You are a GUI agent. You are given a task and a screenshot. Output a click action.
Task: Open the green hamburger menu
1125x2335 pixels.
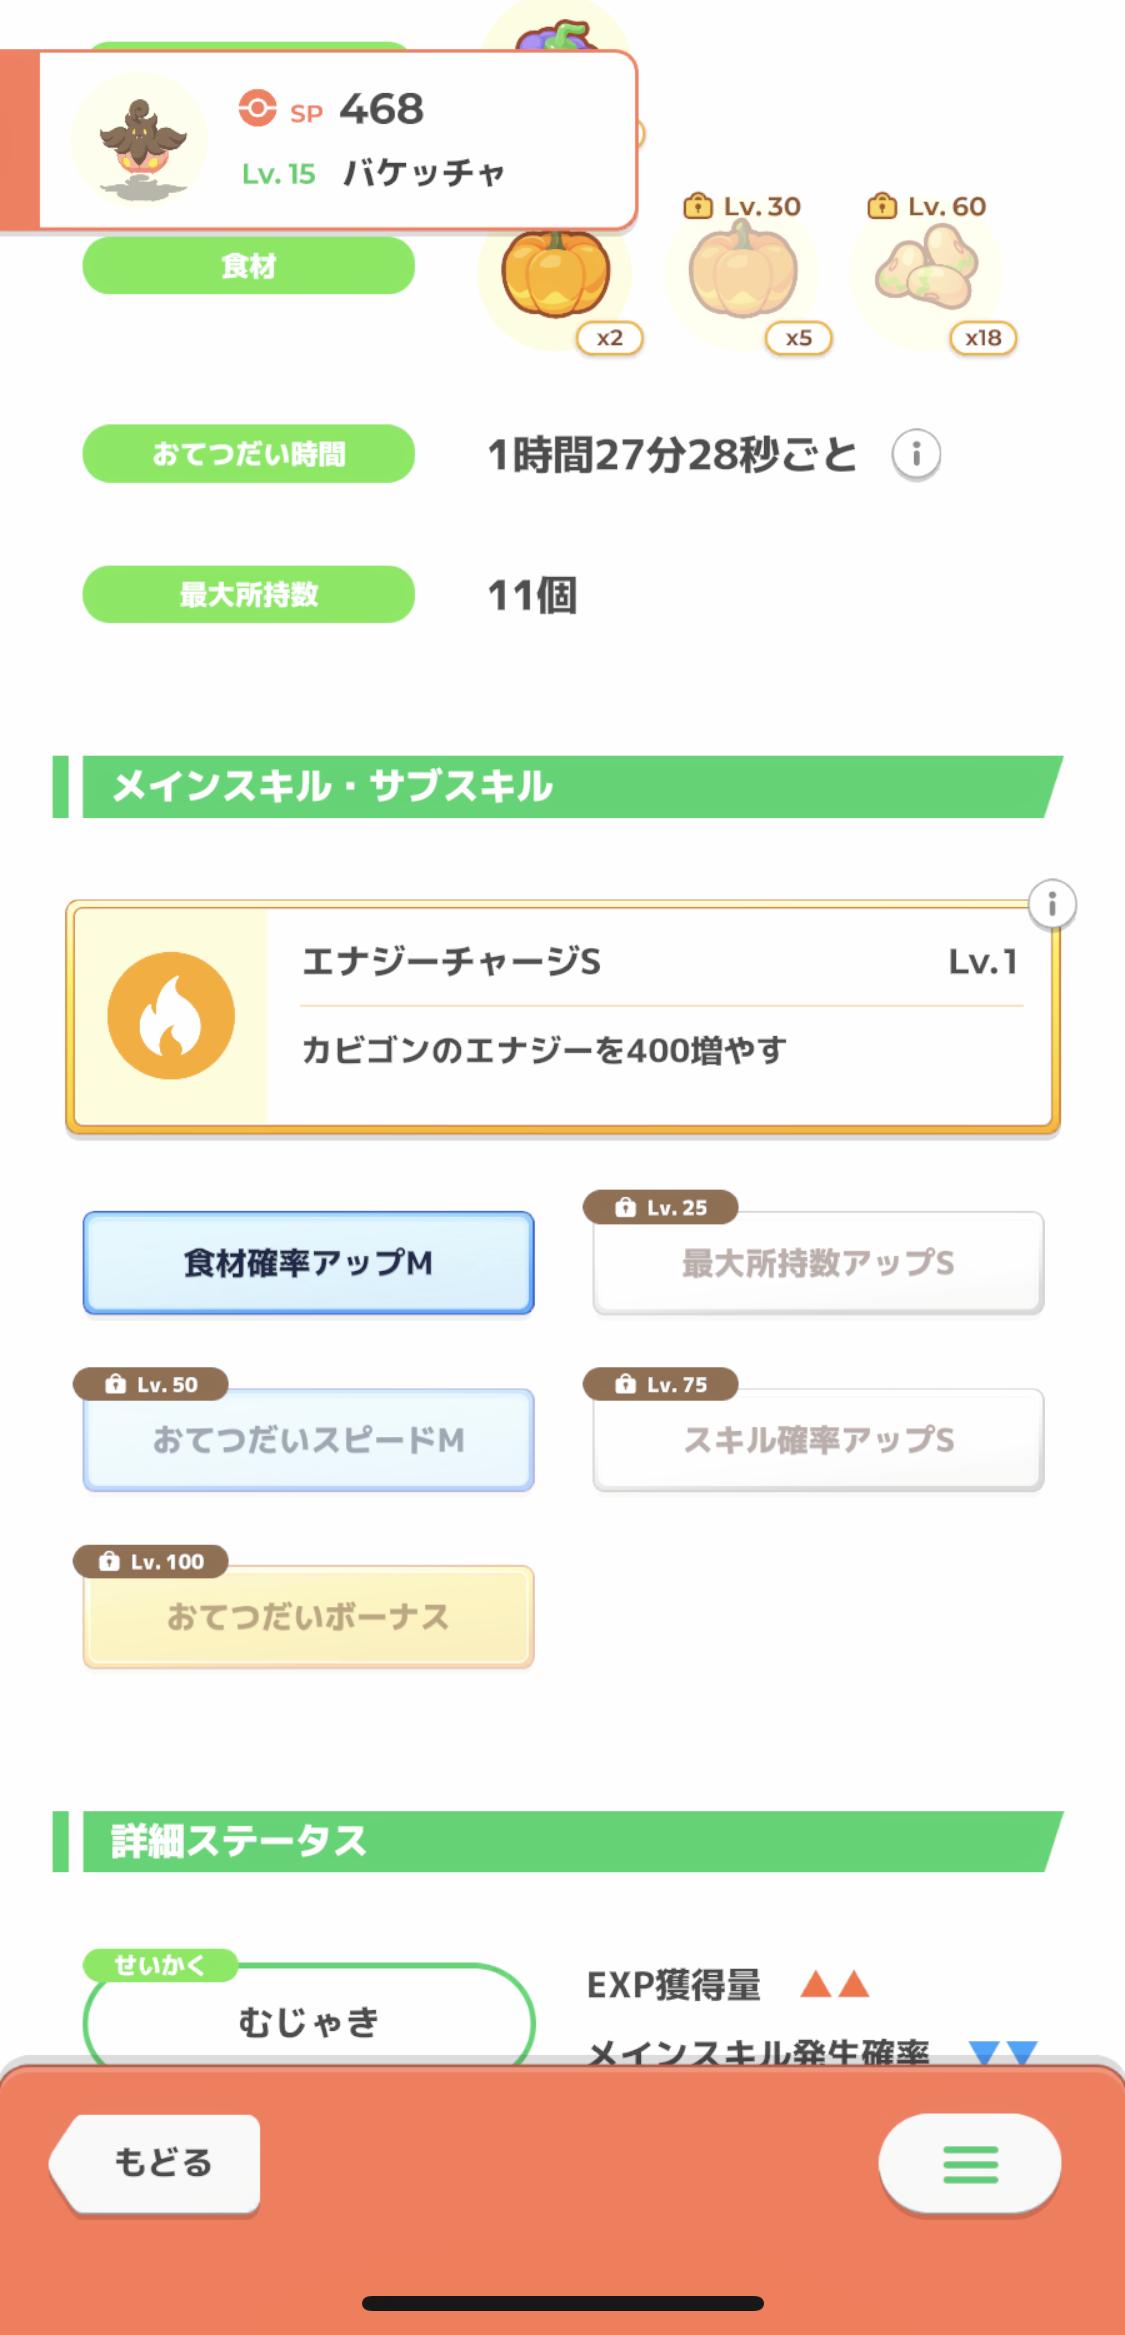tap(969, 2164)
